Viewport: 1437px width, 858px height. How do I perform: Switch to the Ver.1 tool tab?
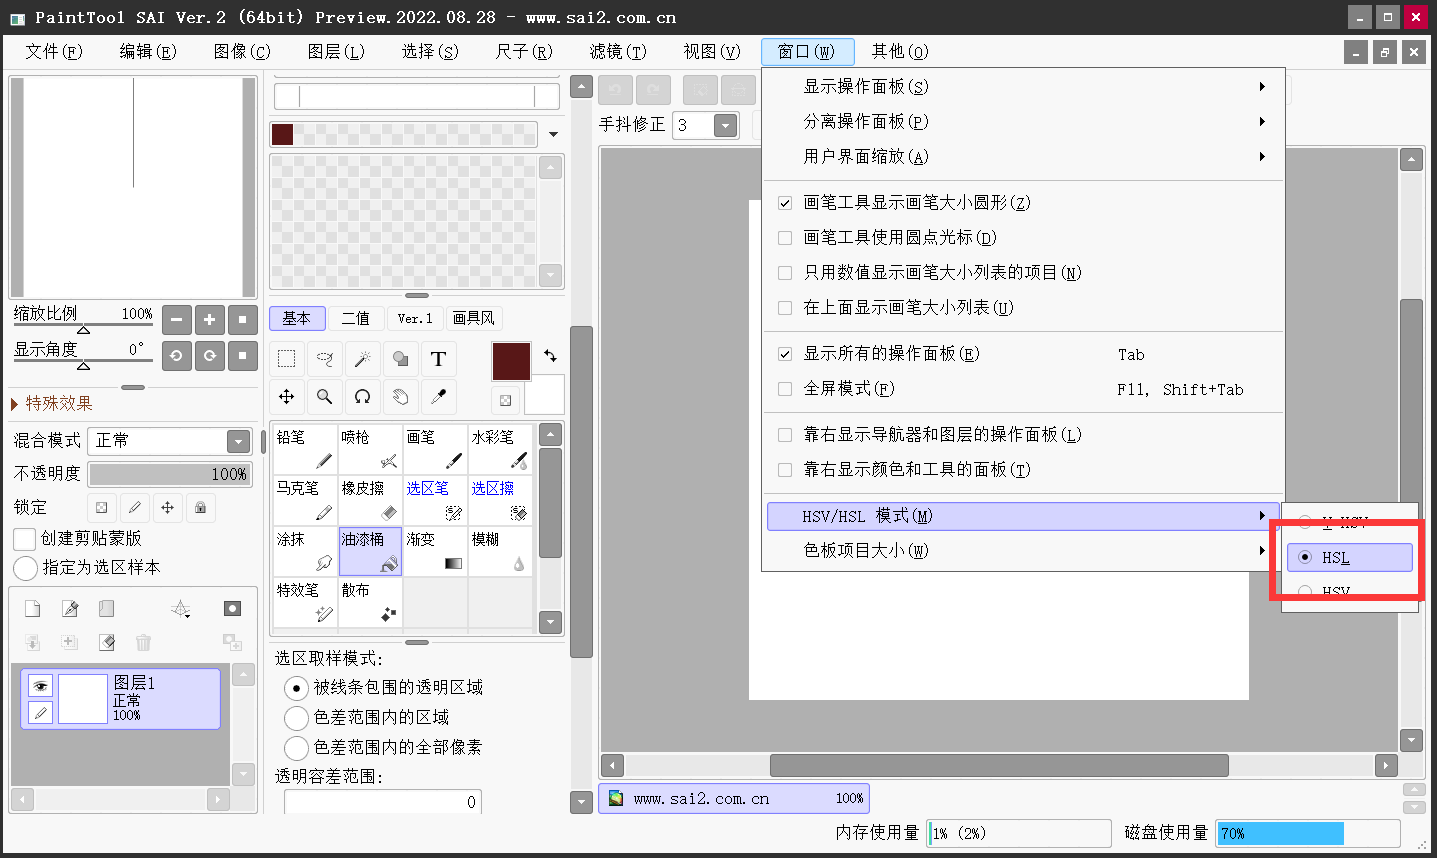click(415, 318)
